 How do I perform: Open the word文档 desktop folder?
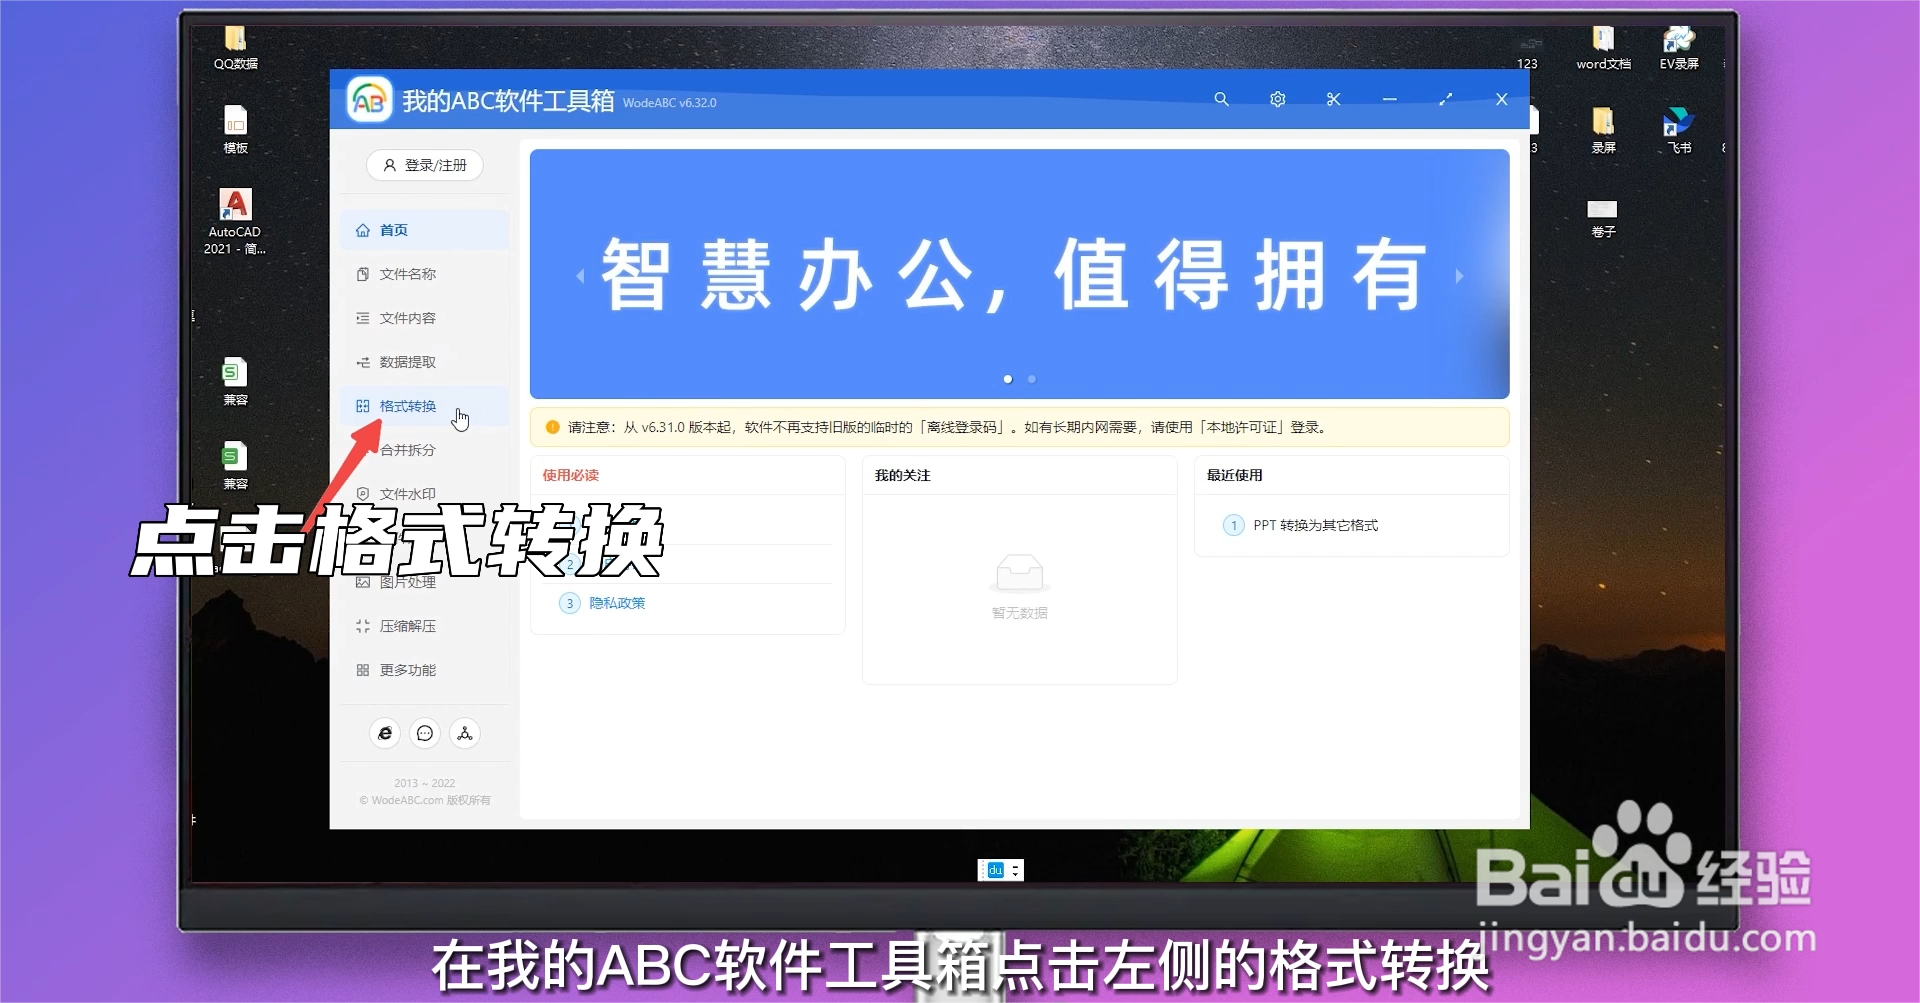(x=1603, y=47)
